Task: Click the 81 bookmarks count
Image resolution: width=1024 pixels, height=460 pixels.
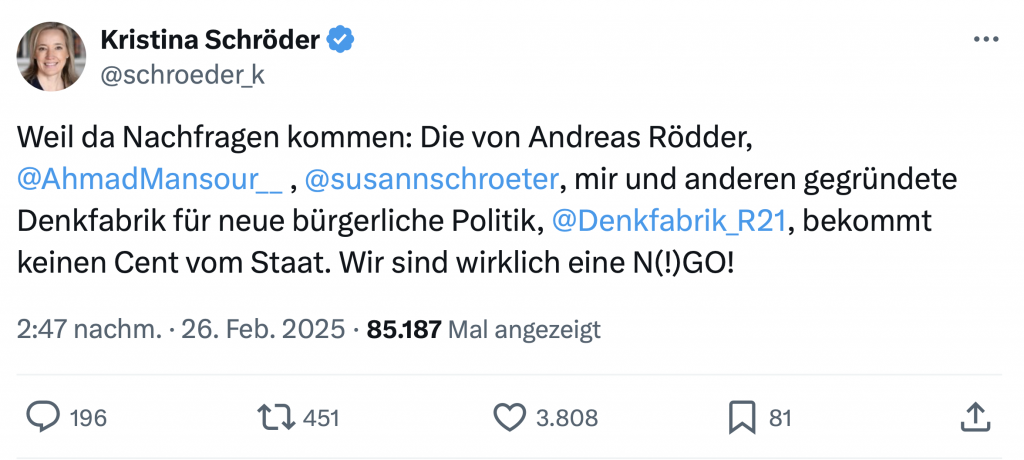Action: [780, 418]
